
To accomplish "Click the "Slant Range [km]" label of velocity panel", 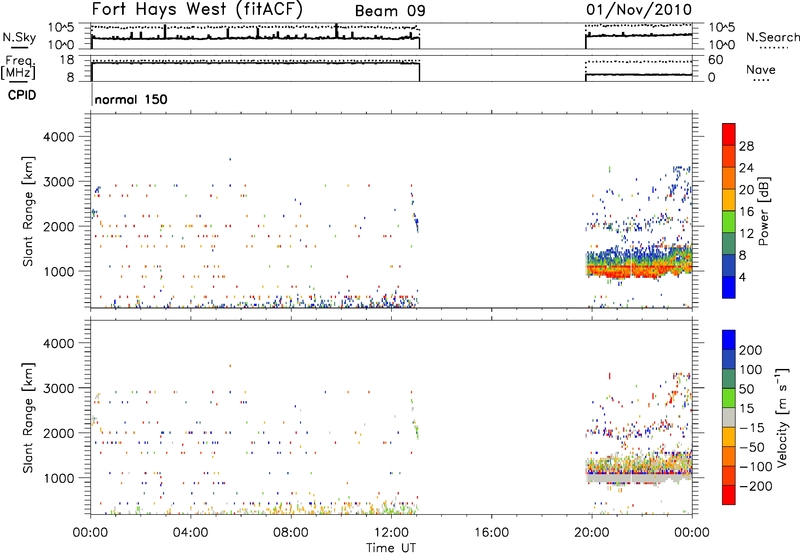I will 28,417.
